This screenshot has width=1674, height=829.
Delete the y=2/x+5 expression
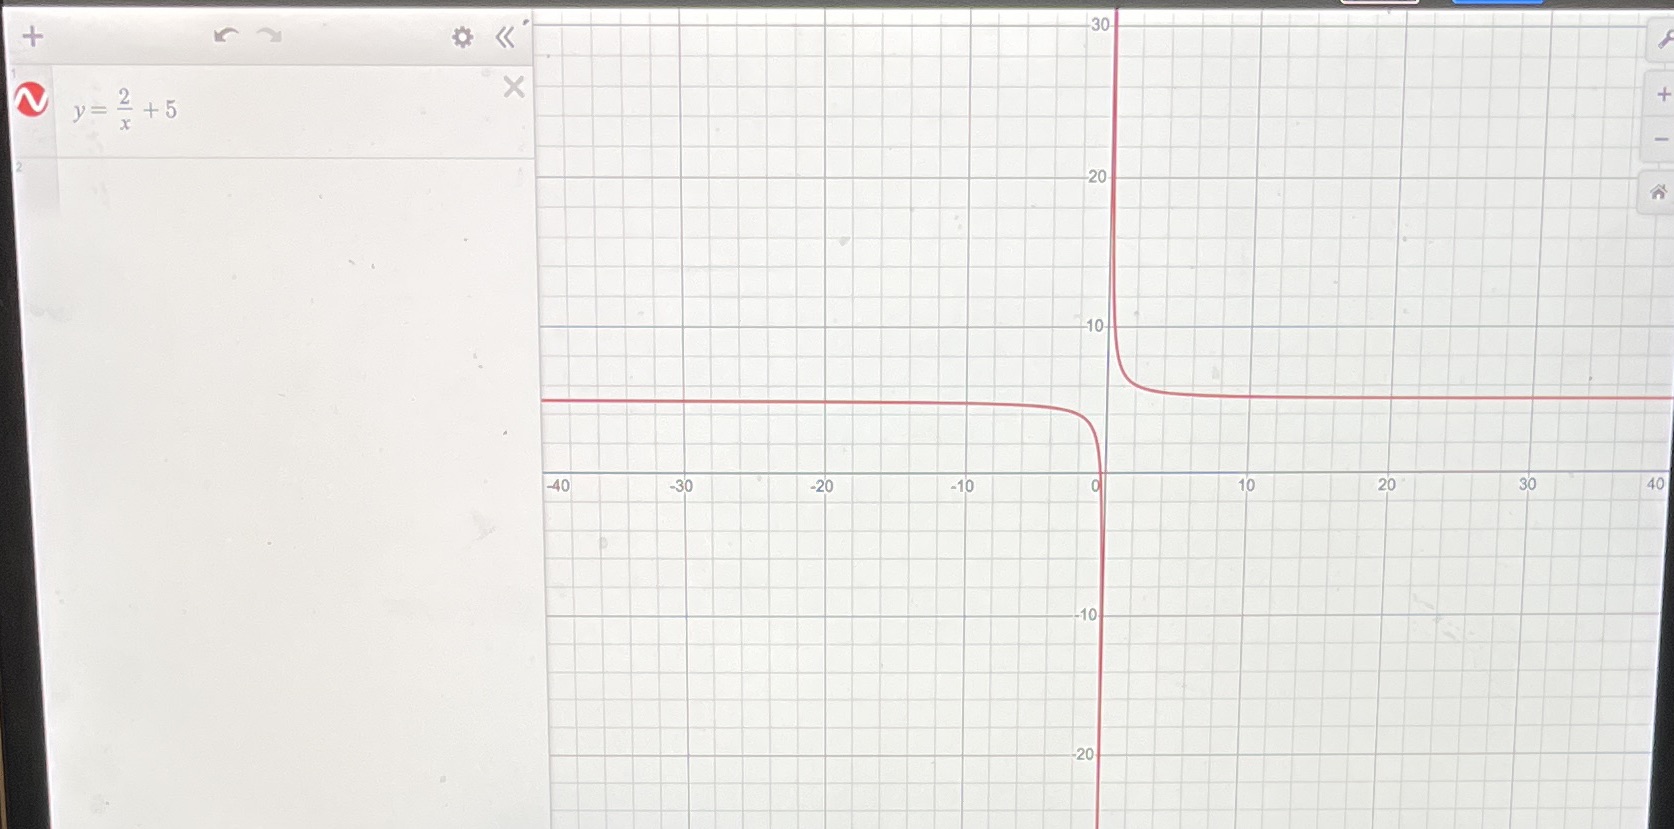point(514,87)
